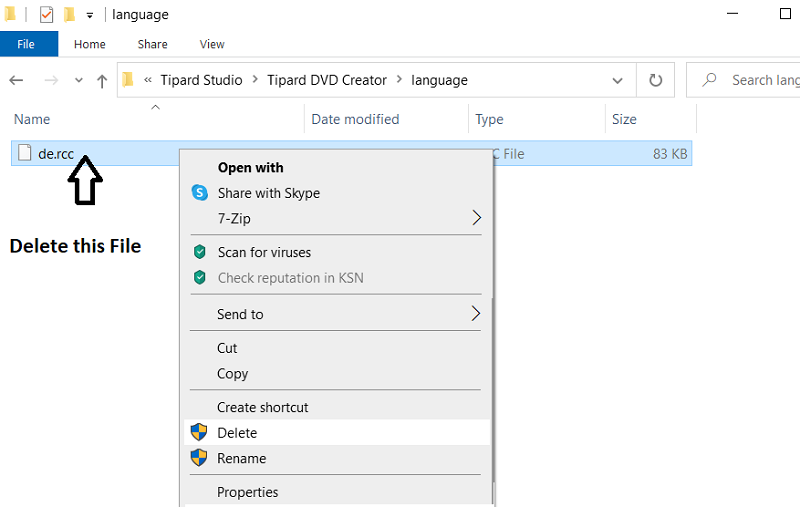Viewport: 800px width, 507px height.
Task: Expand the Send to submenu
Action: 476,314
